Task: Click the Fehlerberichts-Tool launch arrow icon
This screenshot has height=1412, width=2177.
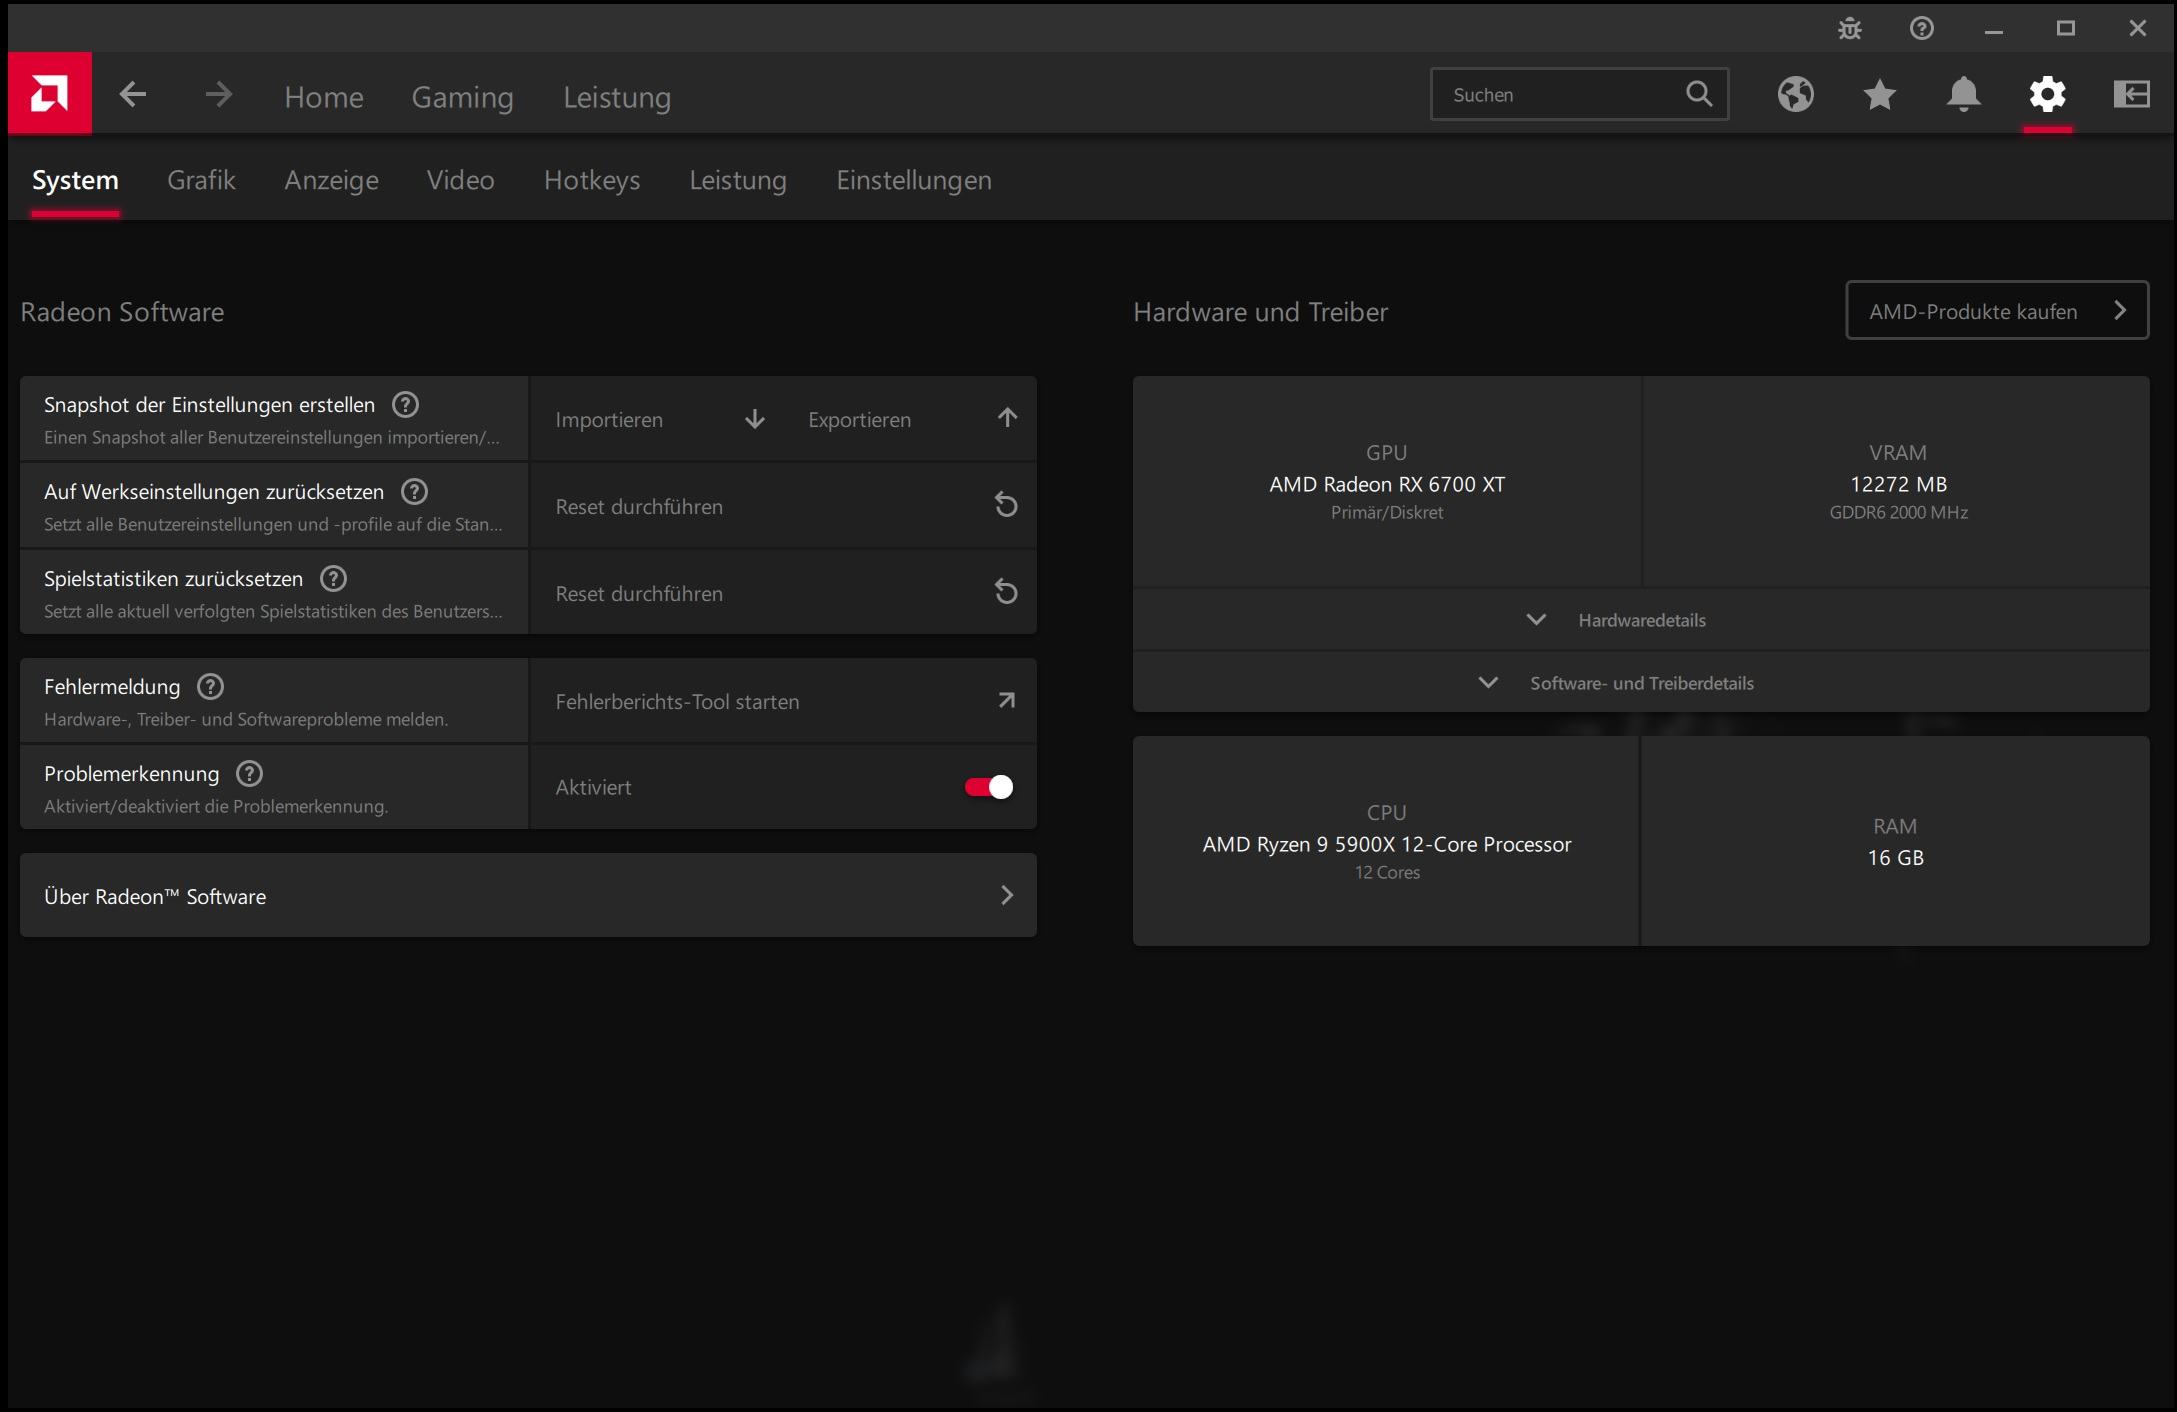Action: pos(1007,700)
